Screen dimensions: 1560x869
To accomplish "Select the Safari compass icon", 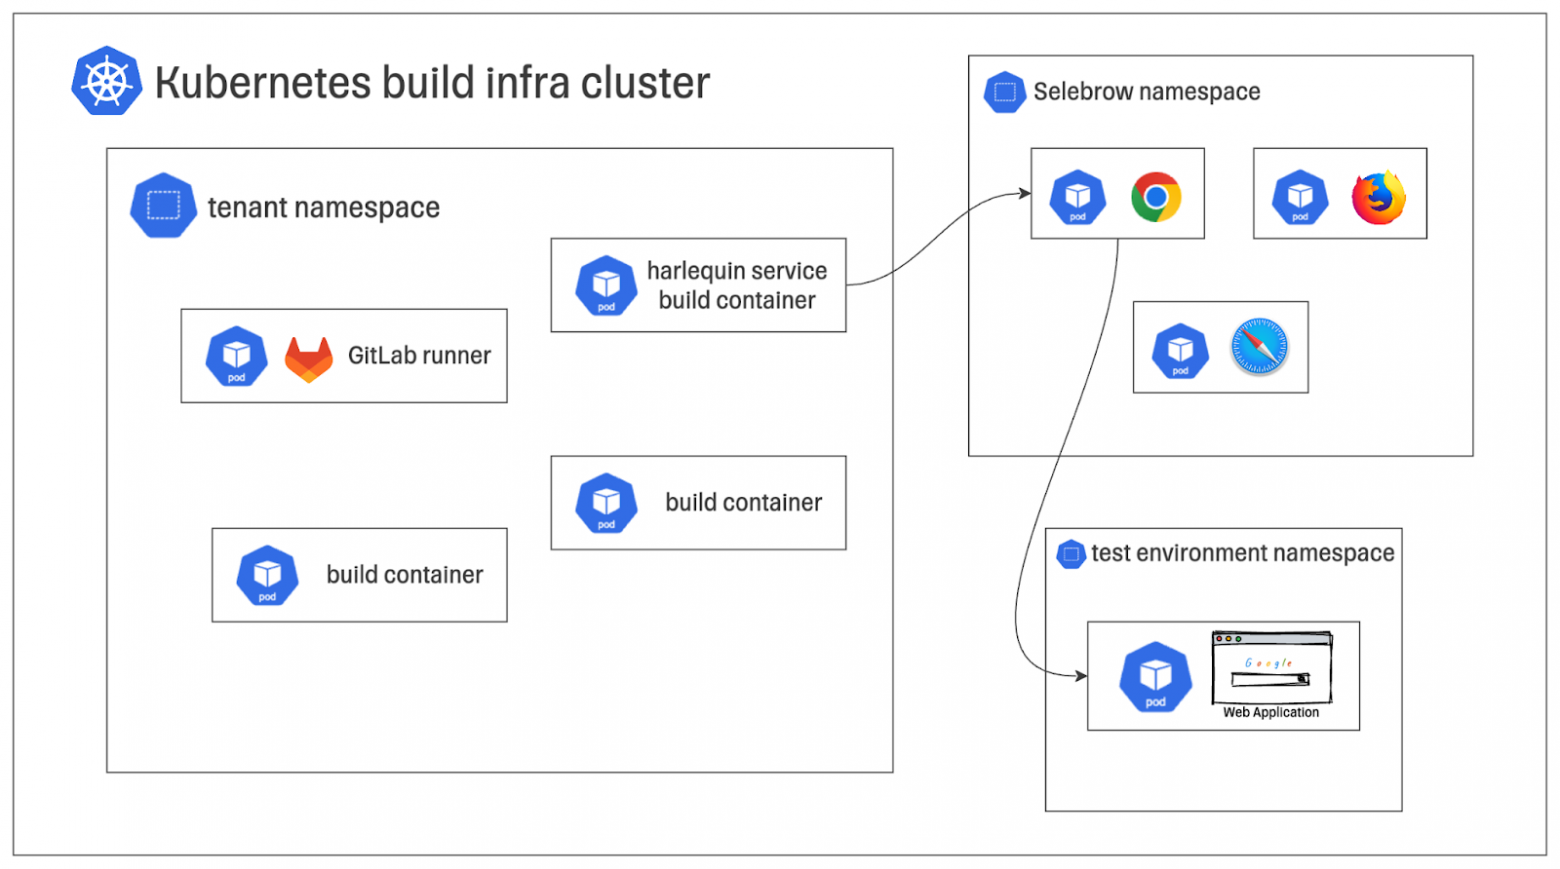I will 1259,347.
